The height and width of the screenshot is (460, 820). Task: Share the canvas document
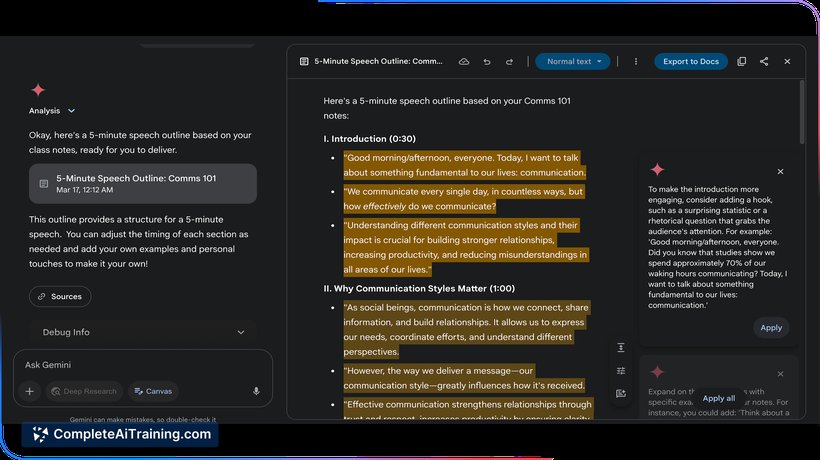764,62
